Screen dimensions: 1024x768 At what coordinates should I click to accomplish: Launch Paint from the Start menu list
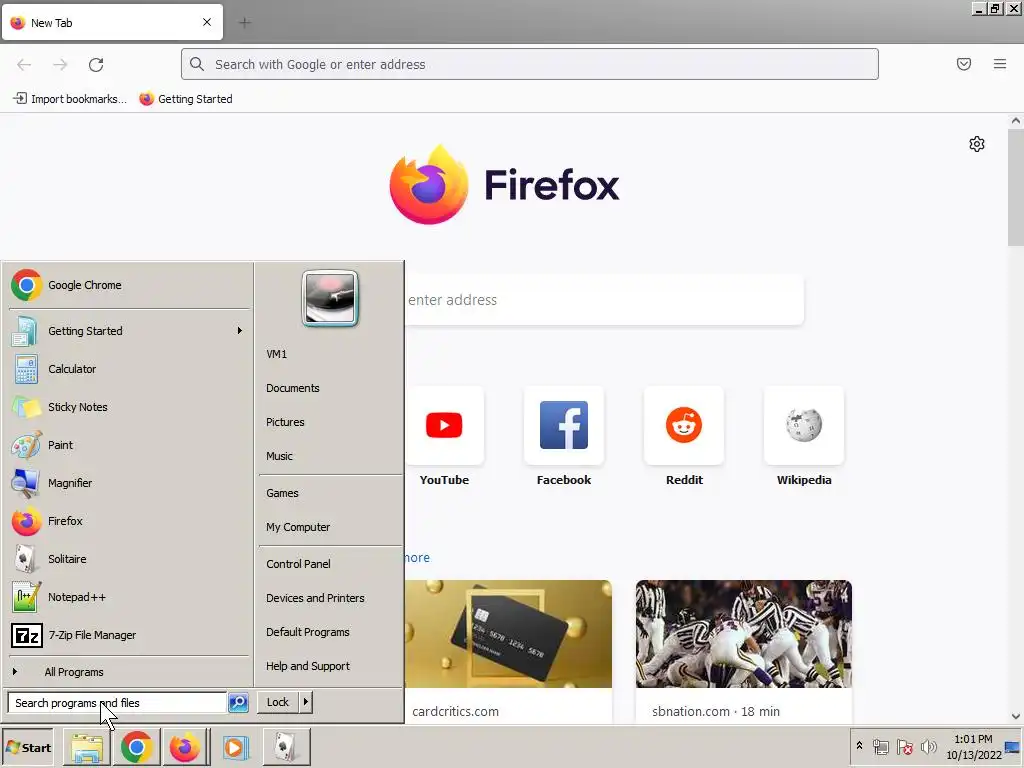coord(129,445)
